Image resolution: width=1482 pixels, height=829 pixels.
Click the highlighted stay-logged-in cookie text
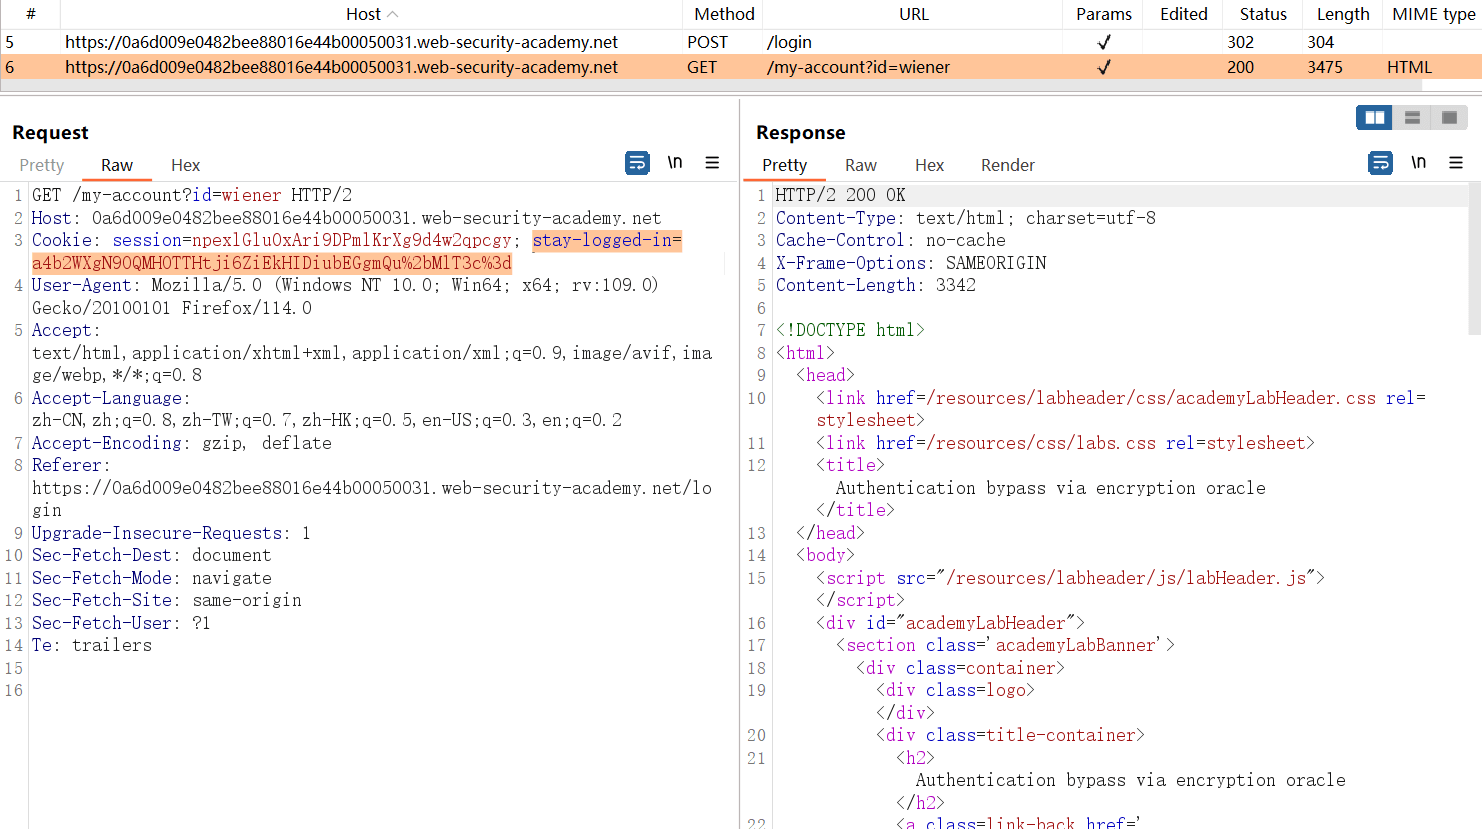click(x=606, y=241)
